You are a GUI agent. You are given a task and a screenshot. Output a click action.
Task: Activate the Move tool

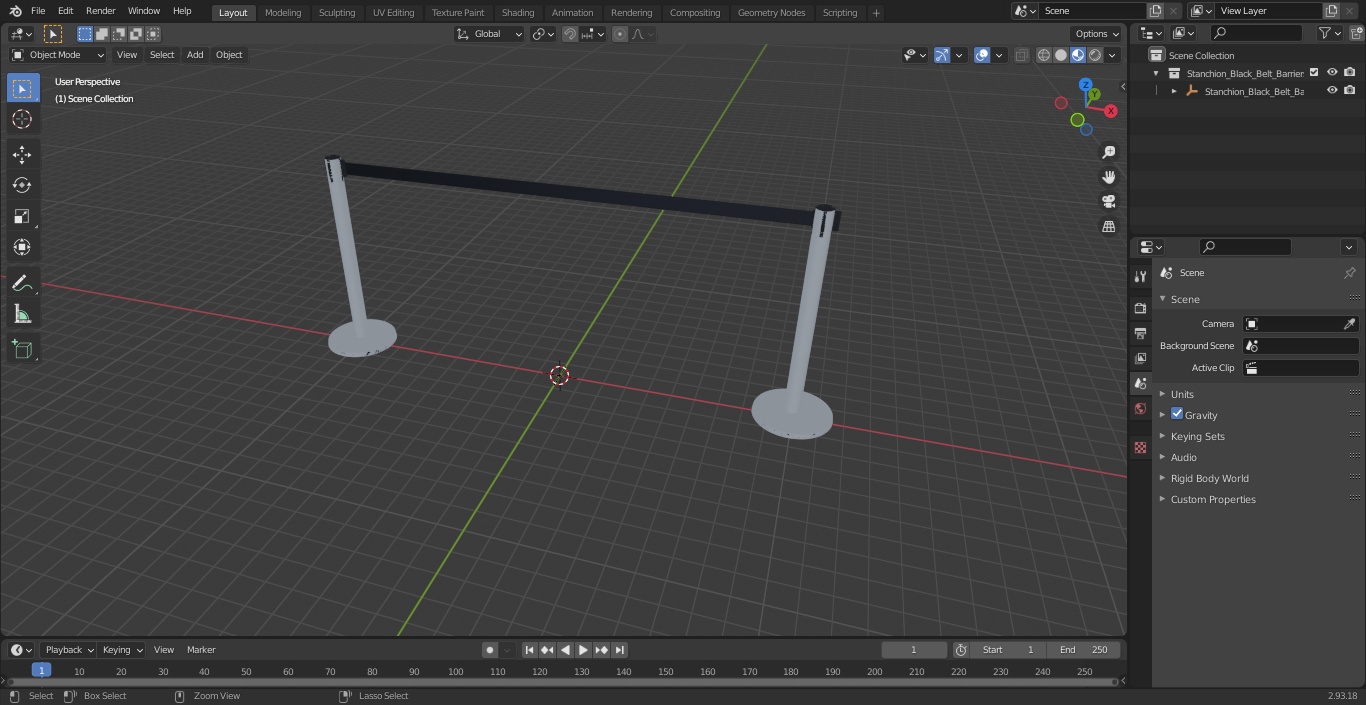click(x=22, y=155)
